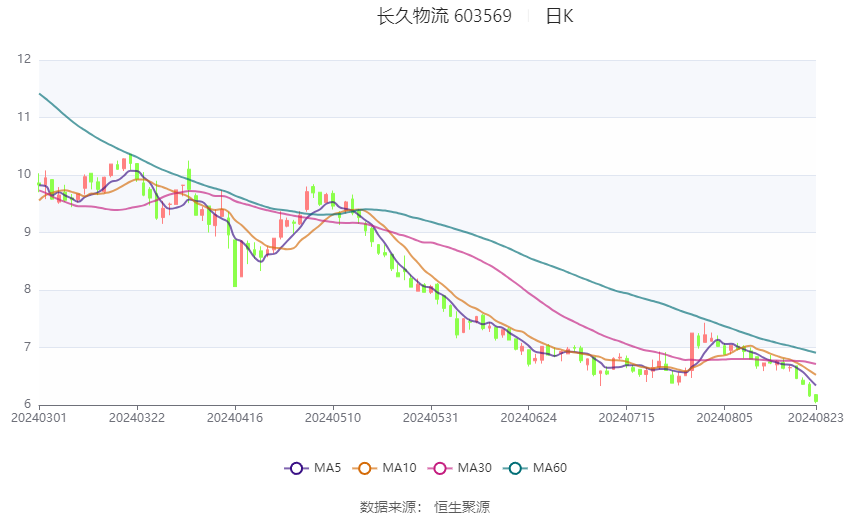Click the 数据来源 label
This screenshot has height=517, width=850.
[388, 507]
